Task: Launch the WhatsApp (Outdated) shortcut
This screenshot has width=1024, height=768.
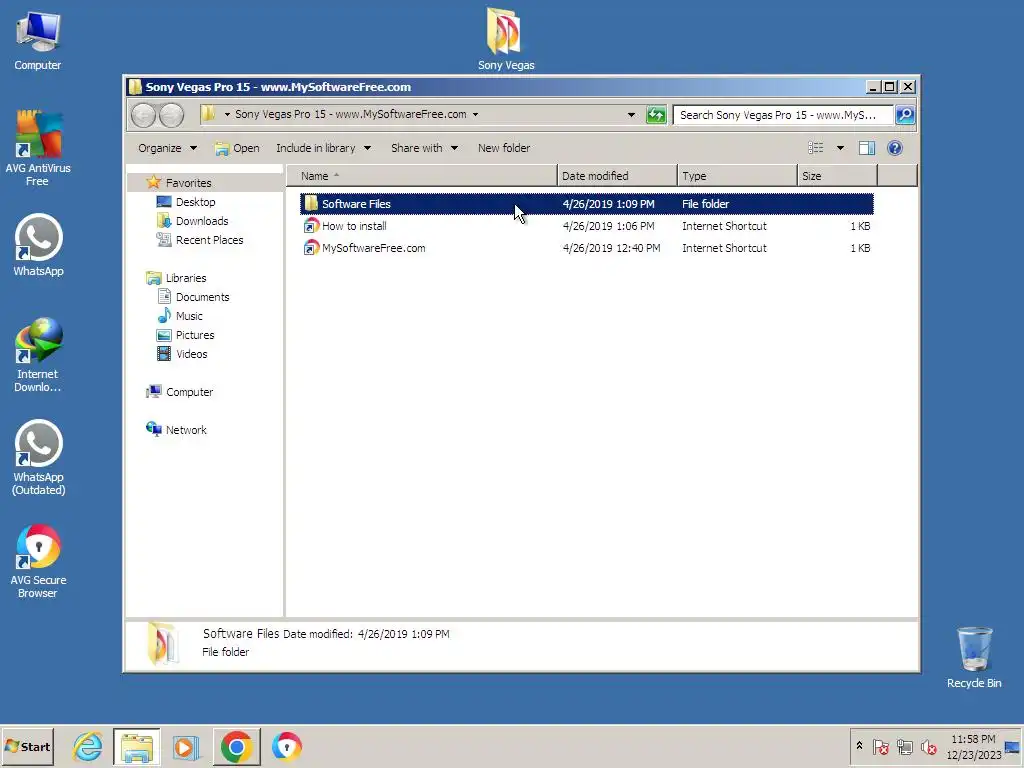Action: coord(38,458)
